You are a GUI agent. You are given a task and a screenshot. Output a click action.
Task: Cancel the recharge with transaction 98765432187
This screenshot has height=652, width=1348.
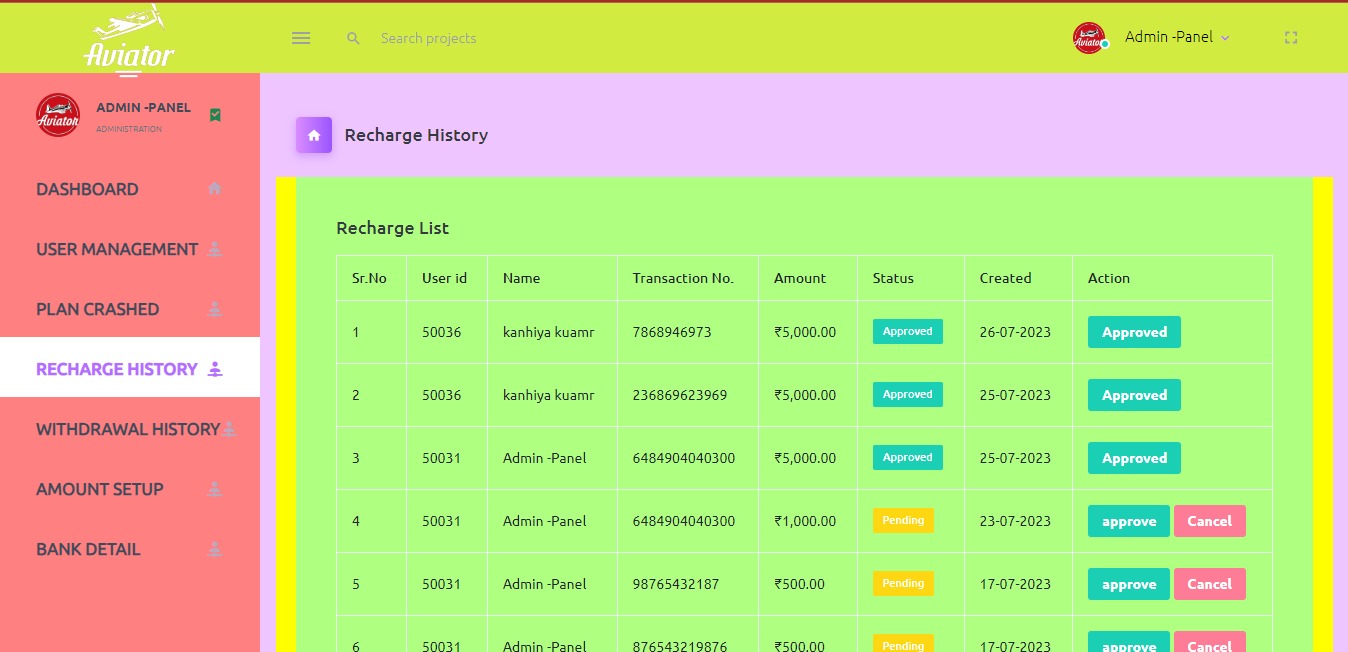click(1209, 584)
